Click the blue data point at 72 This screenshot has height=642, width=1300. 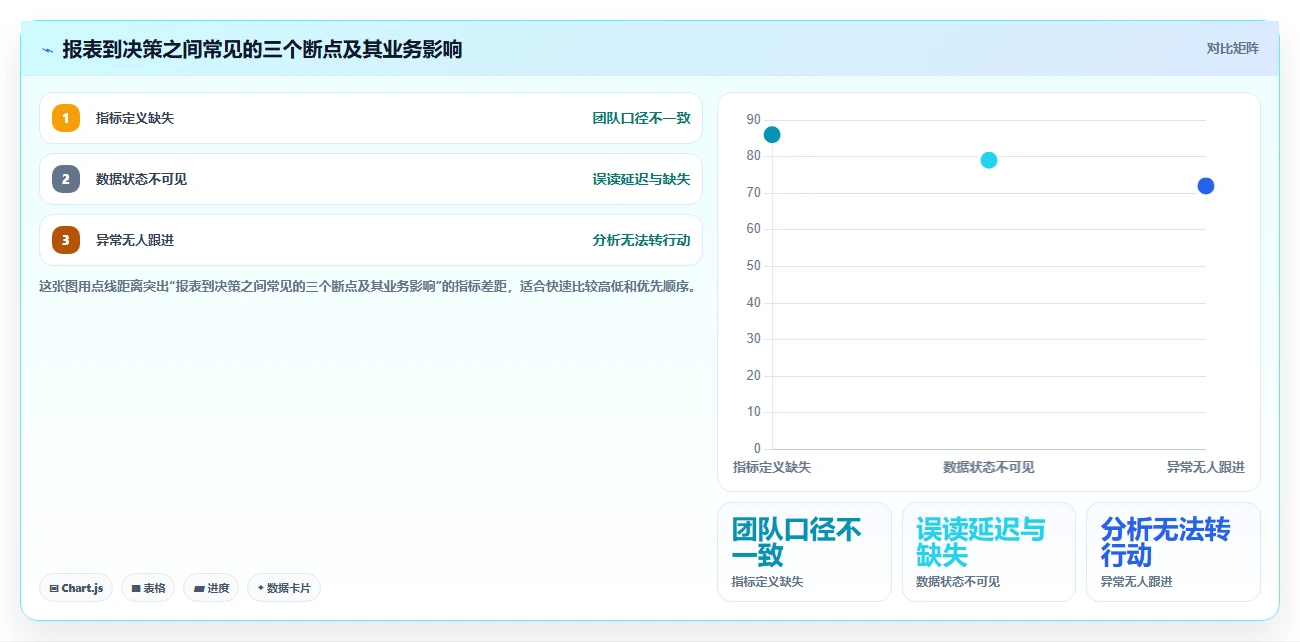tap(1206, 186)
